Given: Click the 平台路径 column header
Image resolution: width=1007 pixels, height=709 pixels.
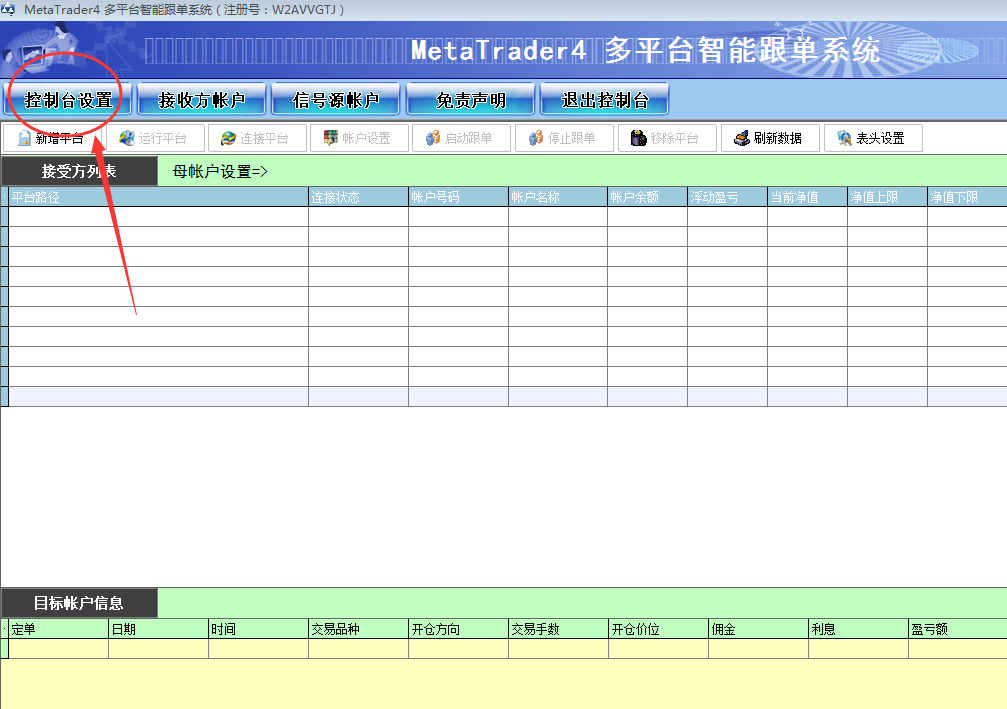Looking at the screenshot, I should click(159, 197).
